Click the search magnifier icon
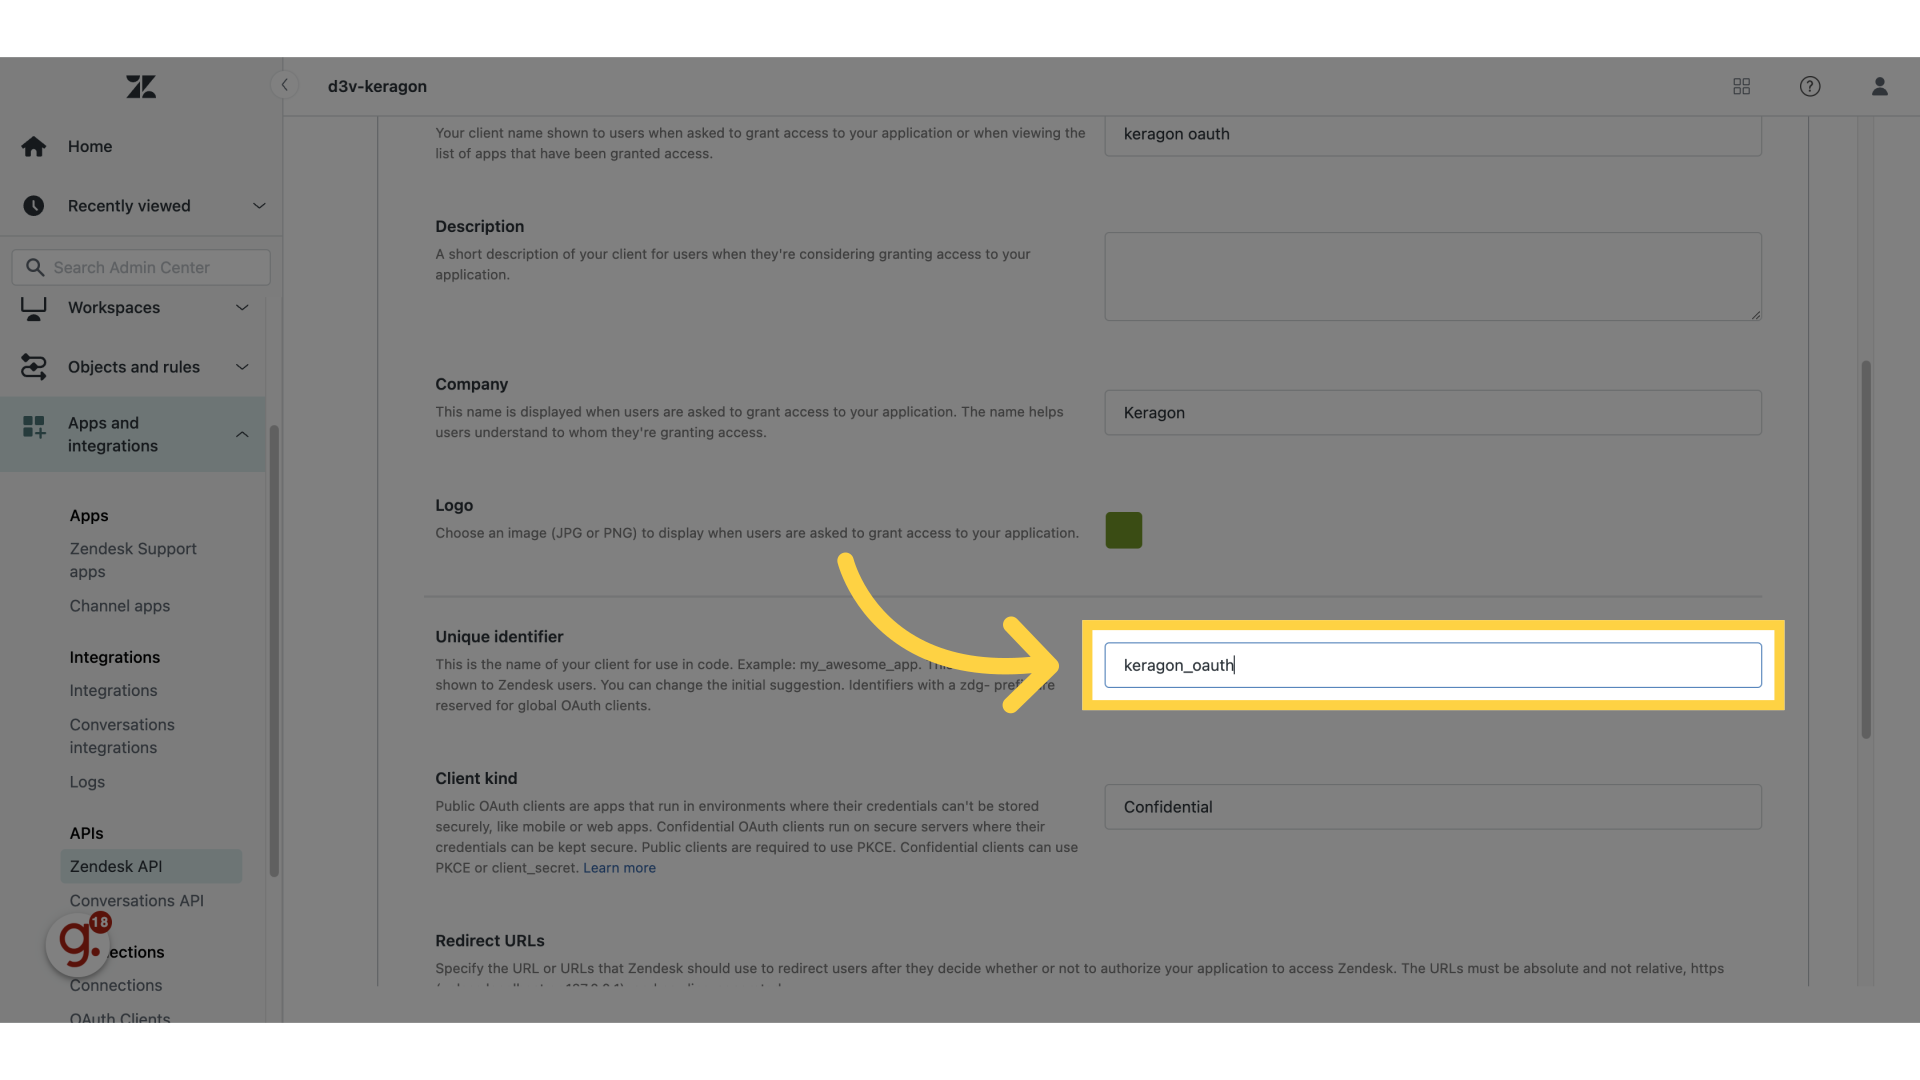 point(35,268)
